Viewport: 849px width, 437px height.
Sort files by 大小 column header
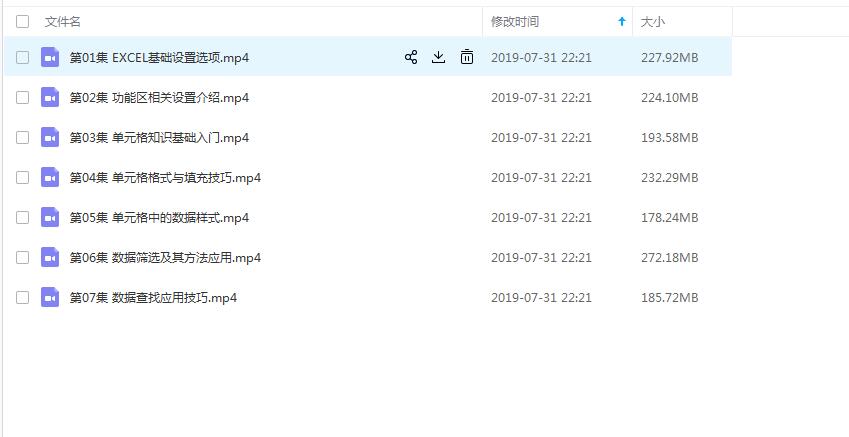click(652, 22)
